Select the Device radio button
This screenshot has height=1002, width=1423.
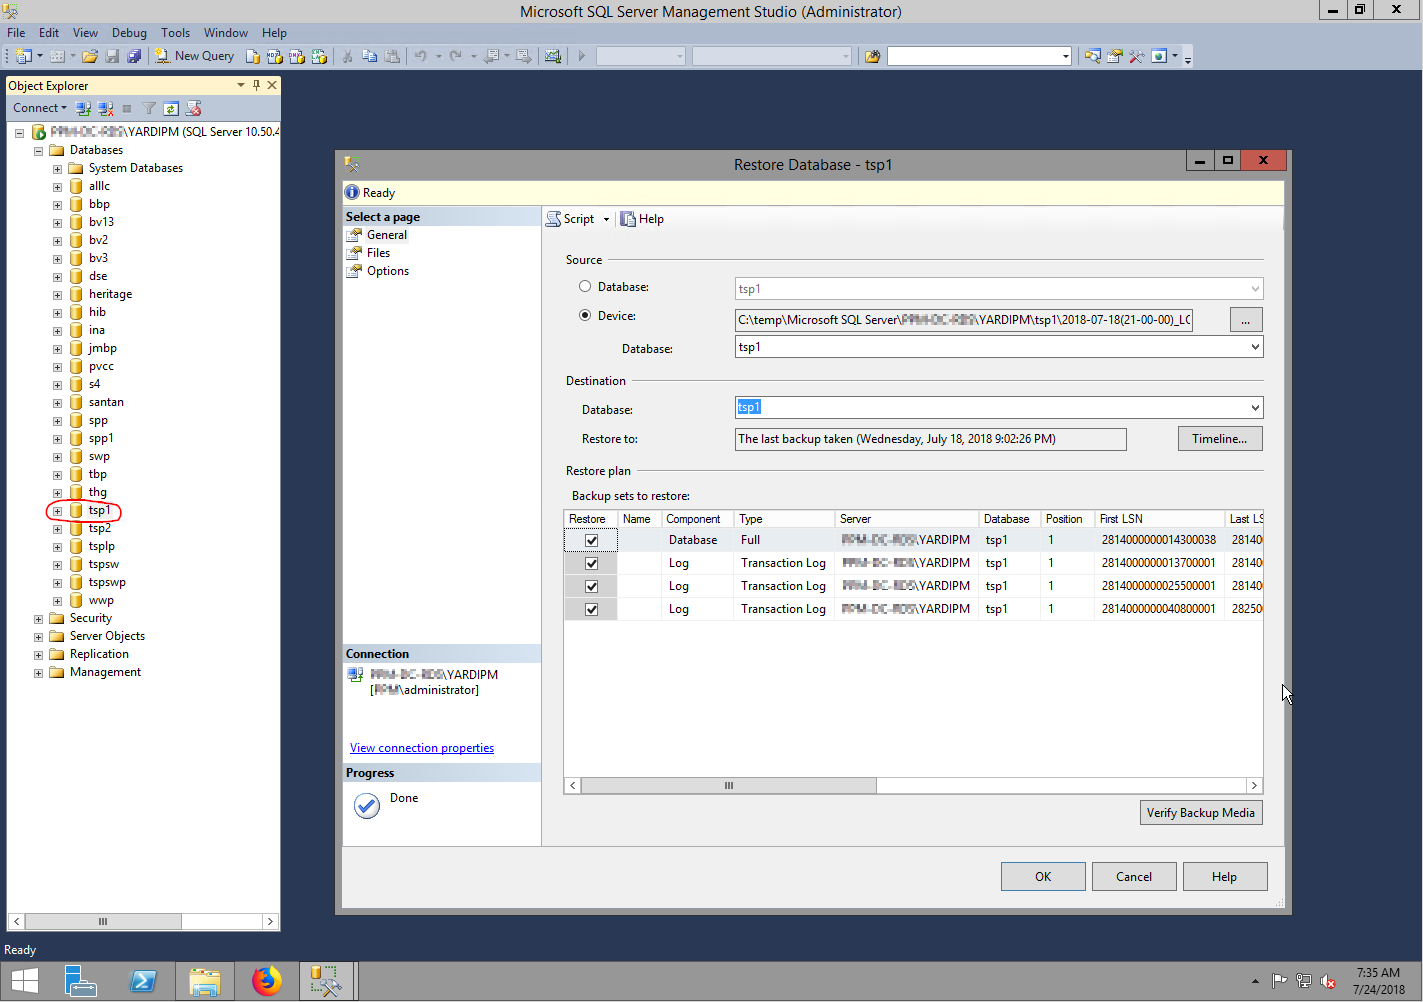pos(585,315)
